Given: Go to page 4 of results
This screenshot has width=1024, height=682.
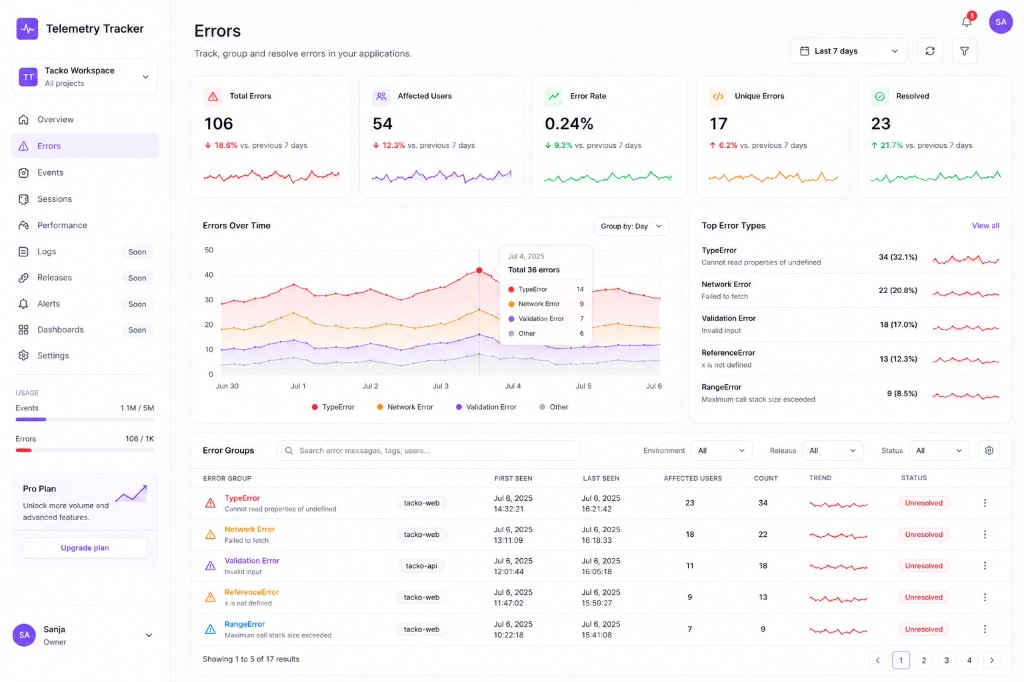Looking at the screenshot, I should pyautogui.click(x=969, y=660).
